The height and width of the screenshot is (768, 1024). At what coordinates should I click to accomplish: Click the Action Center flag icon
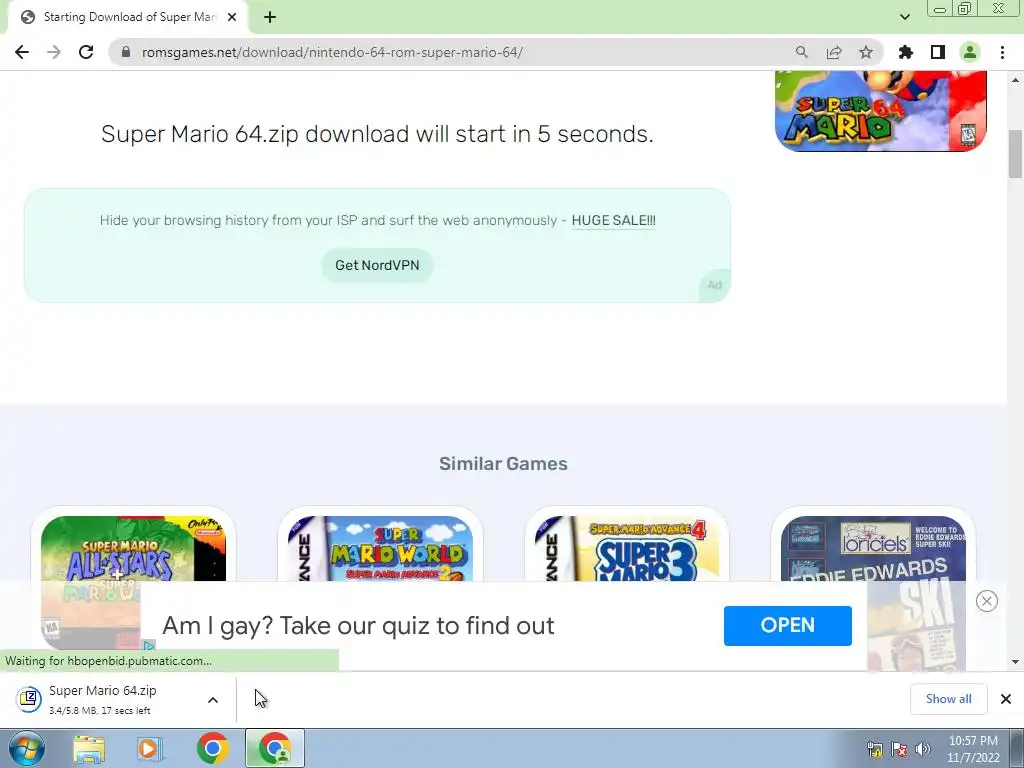(x=899, y=749)
